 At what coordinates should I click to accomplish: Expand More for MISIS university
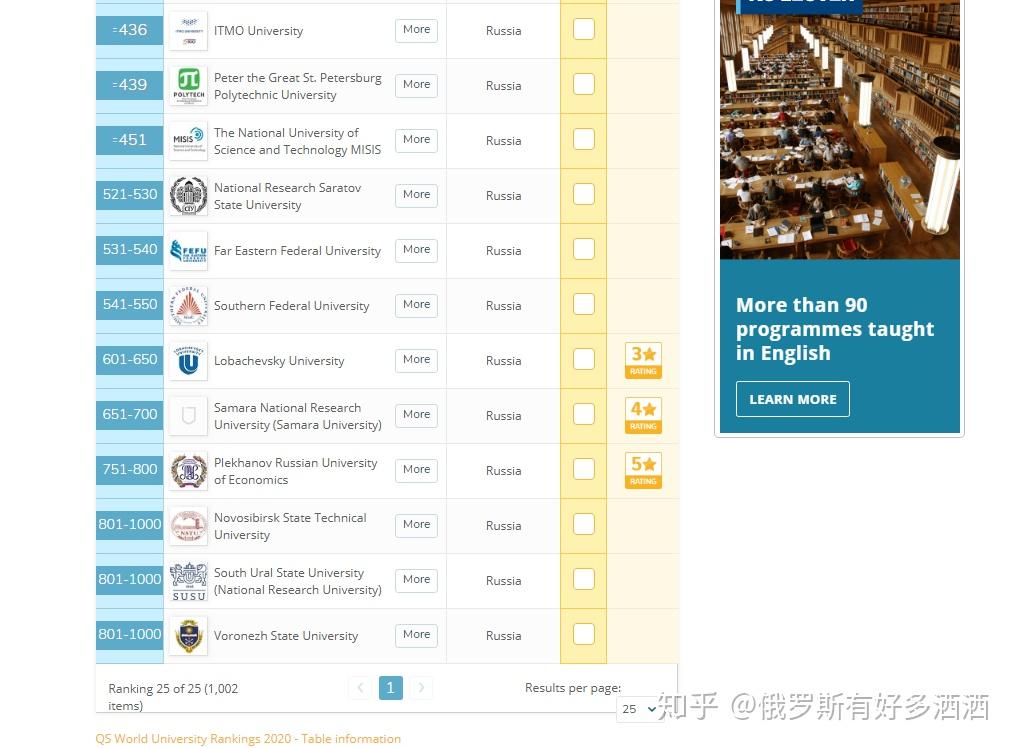click(x=416, y=140)
